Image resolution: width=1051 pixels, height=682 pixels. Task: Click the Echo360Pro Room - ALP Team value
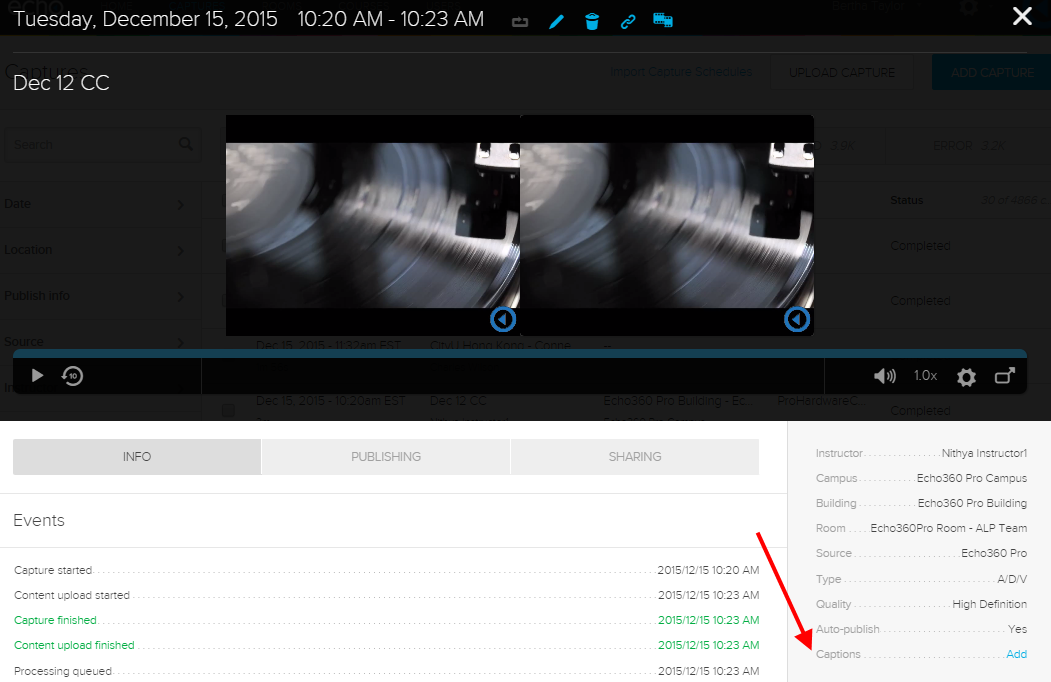pos(948,528)
